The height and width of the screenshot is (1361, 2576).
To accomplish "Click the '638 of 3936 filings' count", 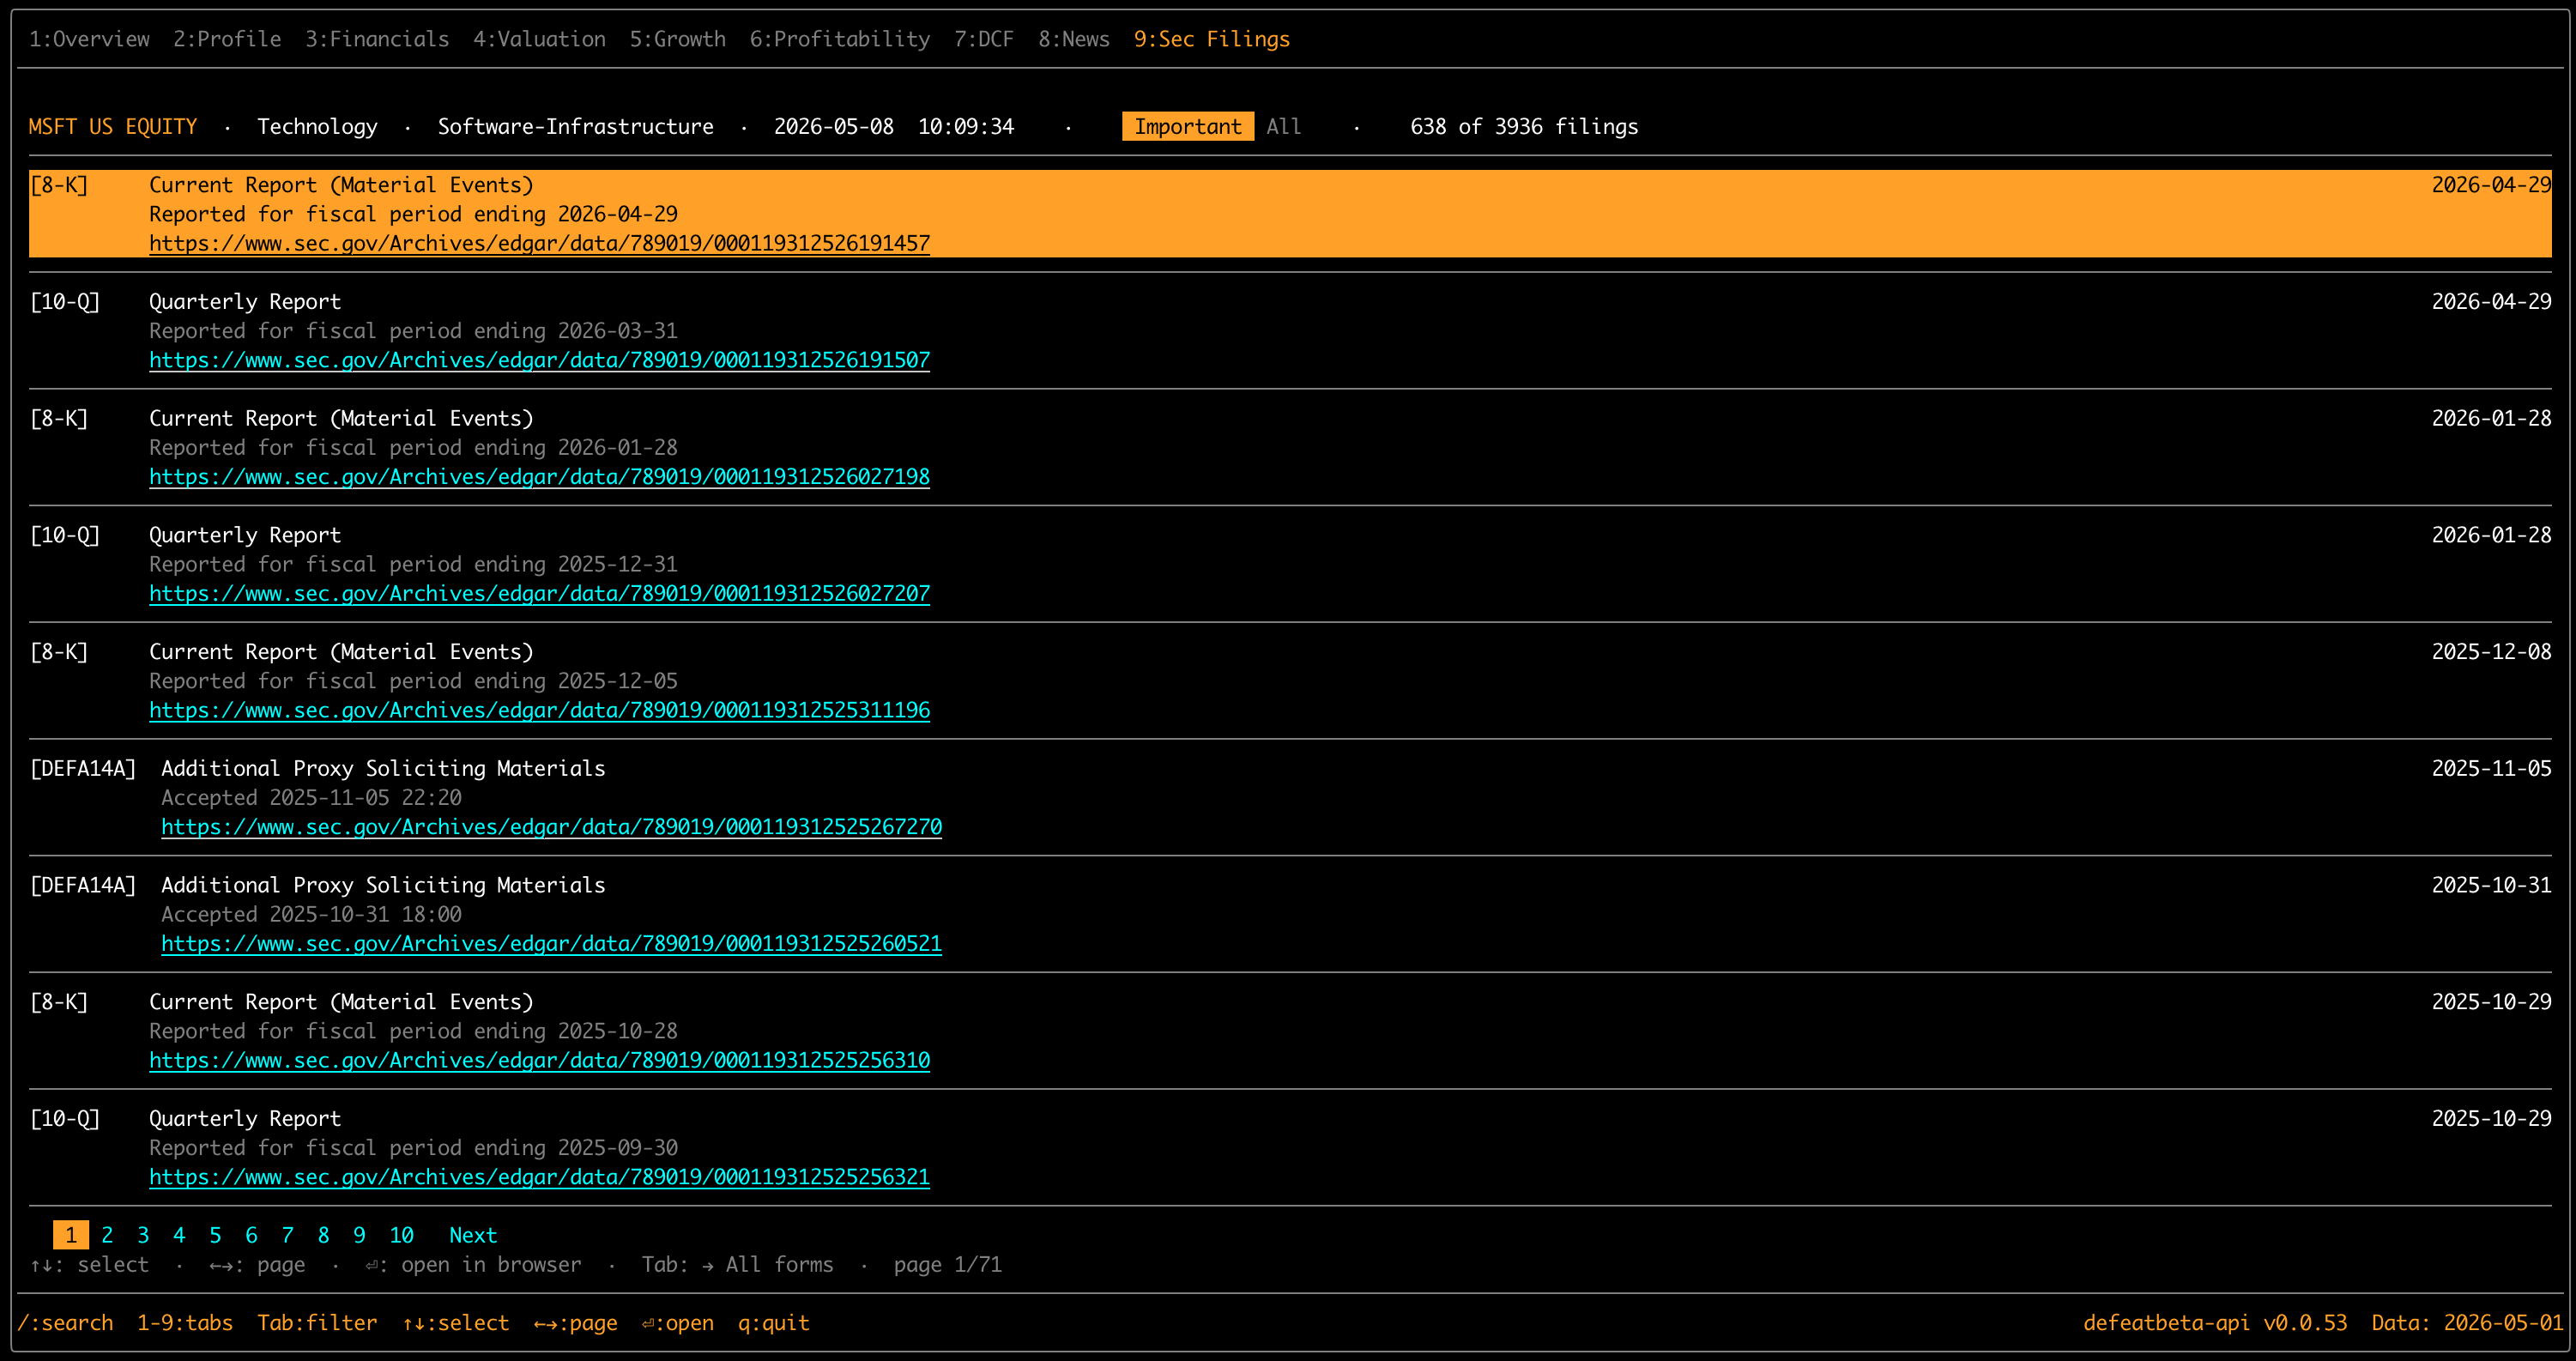I will point(1524,126).
